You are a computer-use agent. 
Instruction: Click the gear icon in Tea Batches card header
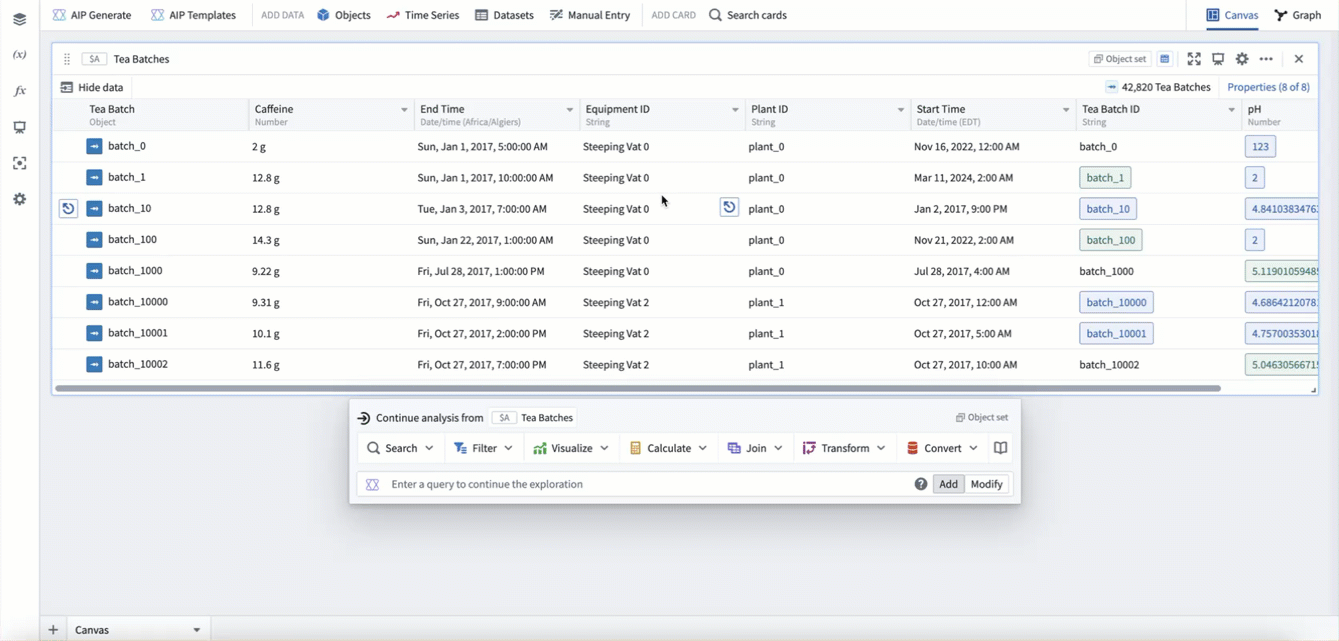tap(1242, 59)
